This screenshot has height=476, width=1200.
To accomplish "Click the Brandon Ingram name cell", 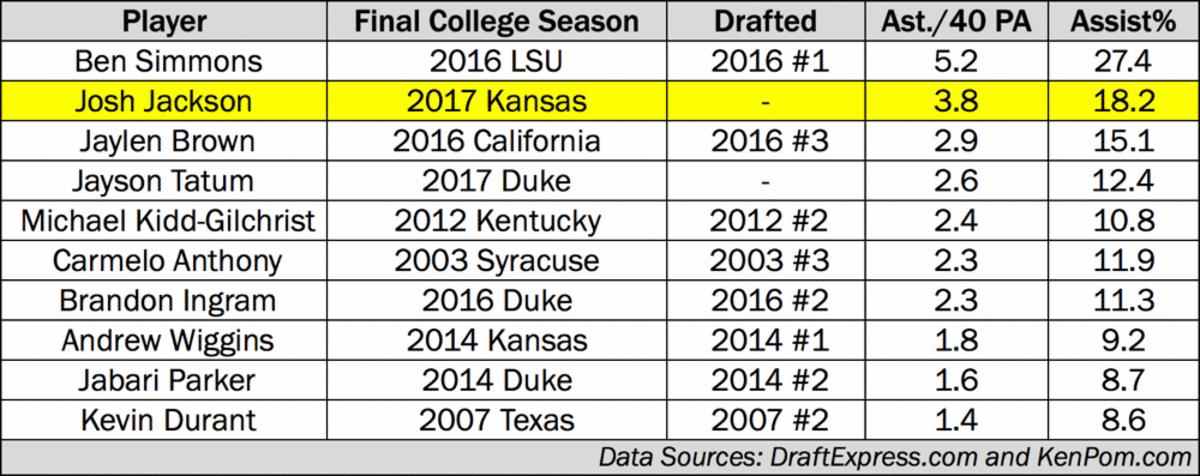I will click(x=167, y=300).
